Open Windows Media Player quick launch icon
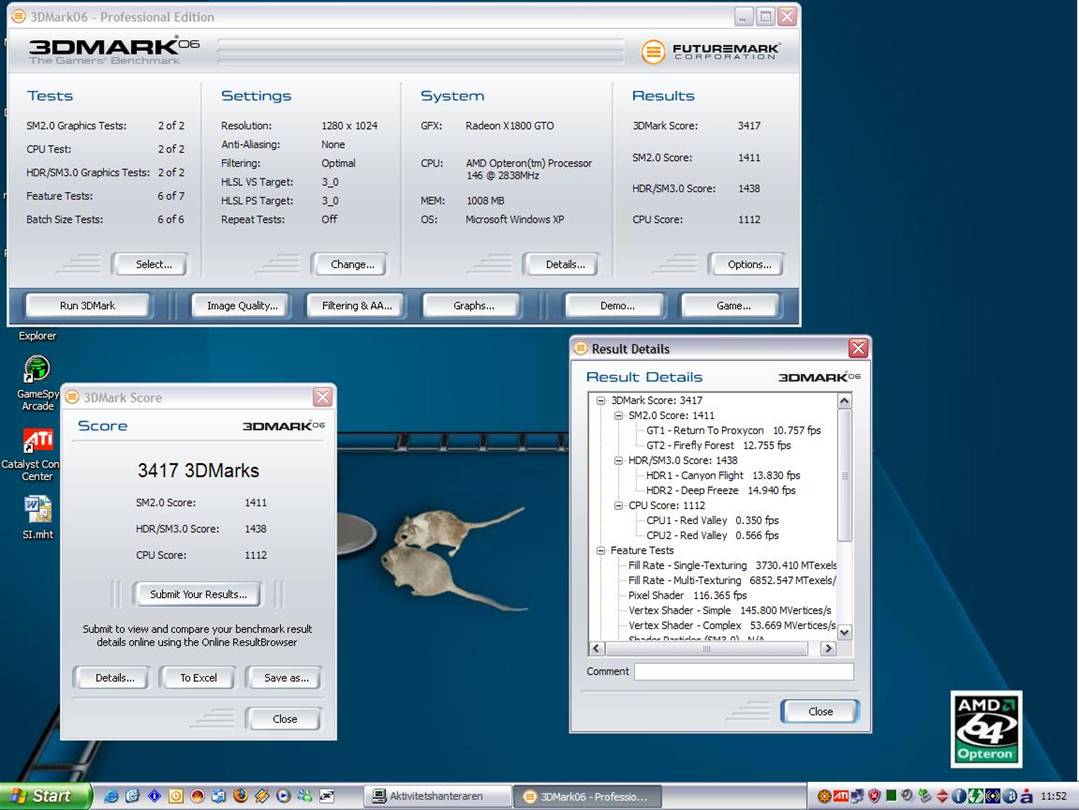 [x=284, y=796]
